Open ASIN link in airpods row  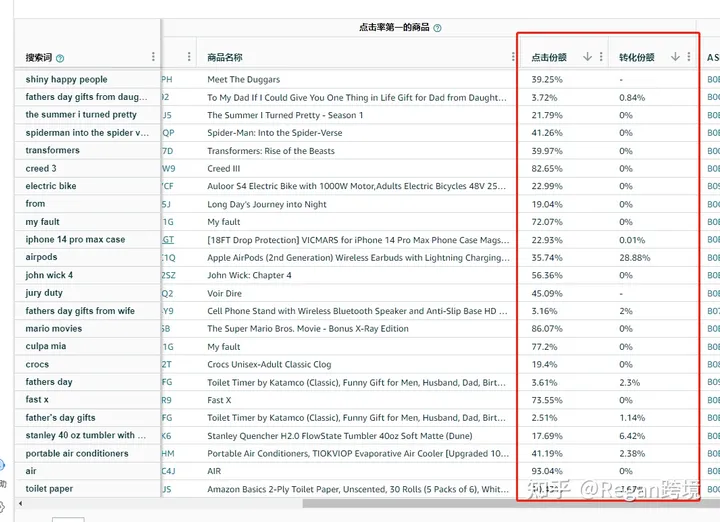[168, 258]
